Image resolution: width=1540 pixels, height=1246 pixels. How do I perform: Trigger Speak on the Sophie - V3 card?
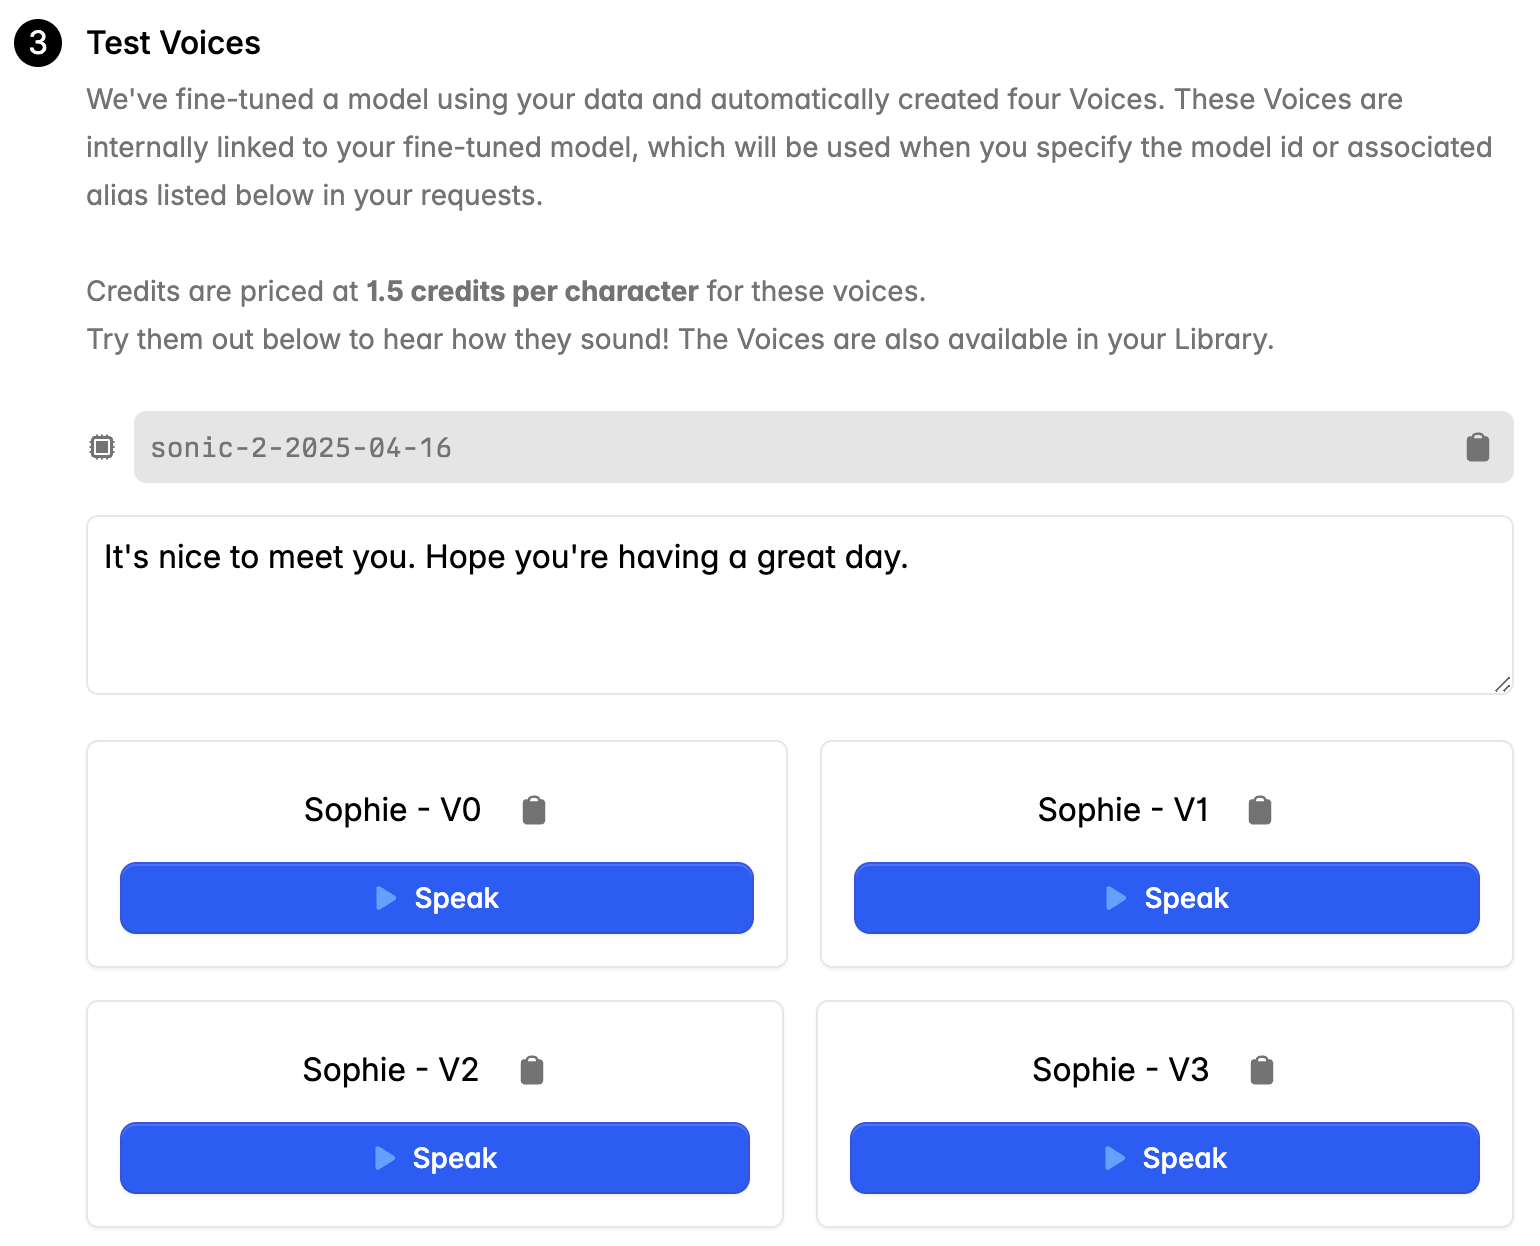coord(1164,1158)
